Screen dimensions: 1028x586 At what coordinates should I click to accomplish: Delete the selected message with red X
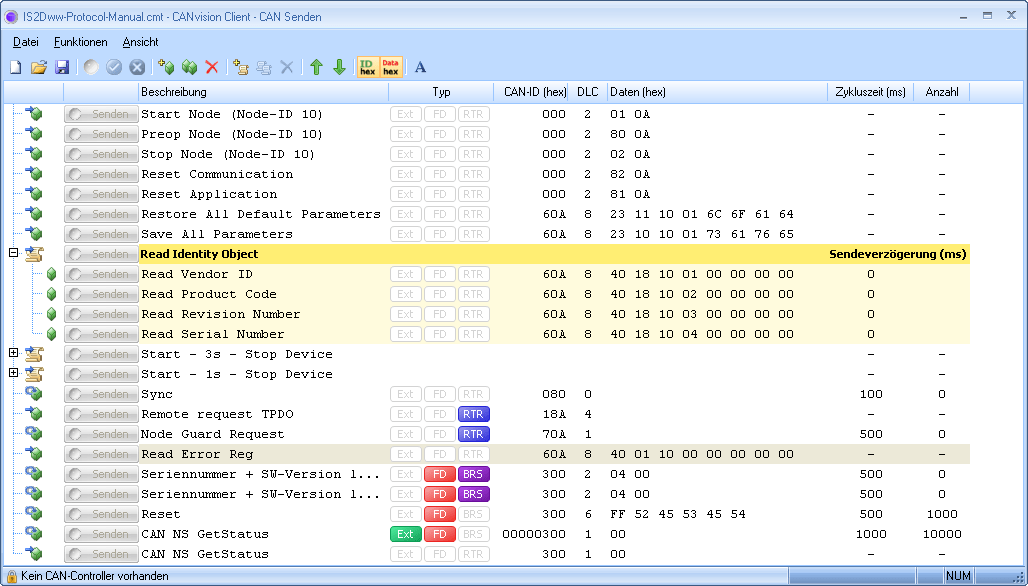click(x=212, y=67)
